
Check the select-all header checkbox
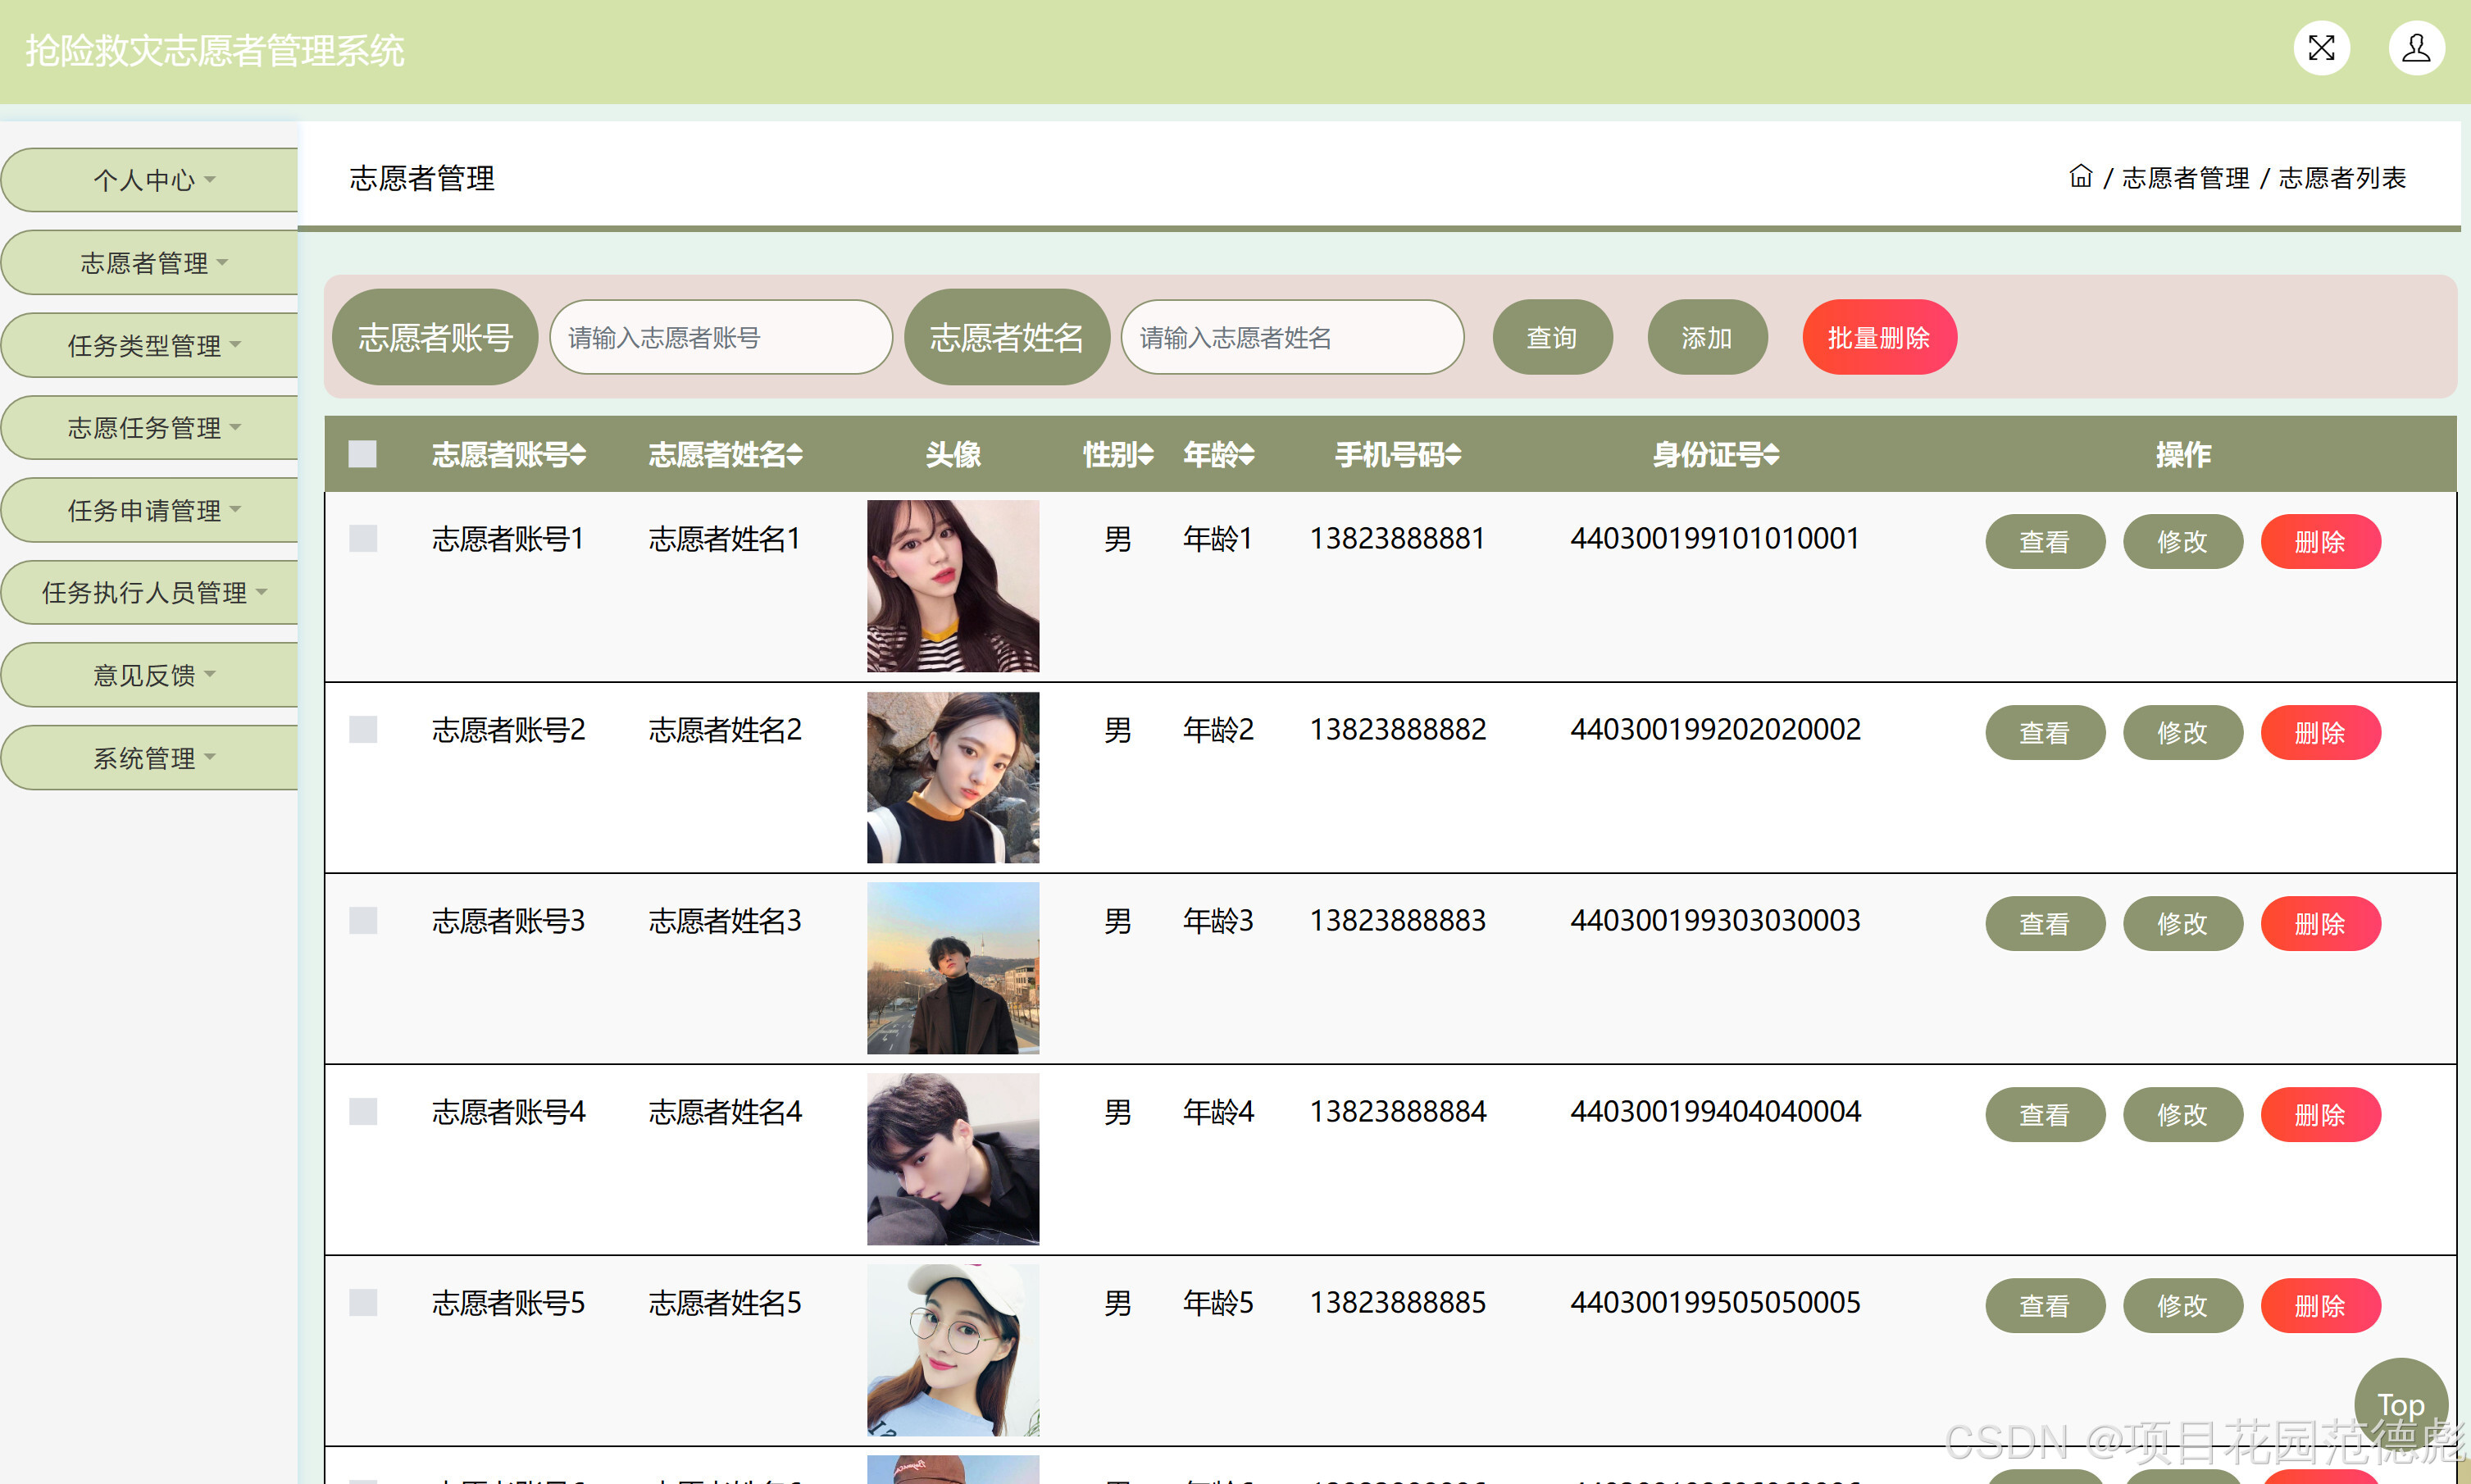tap(362, 455)
